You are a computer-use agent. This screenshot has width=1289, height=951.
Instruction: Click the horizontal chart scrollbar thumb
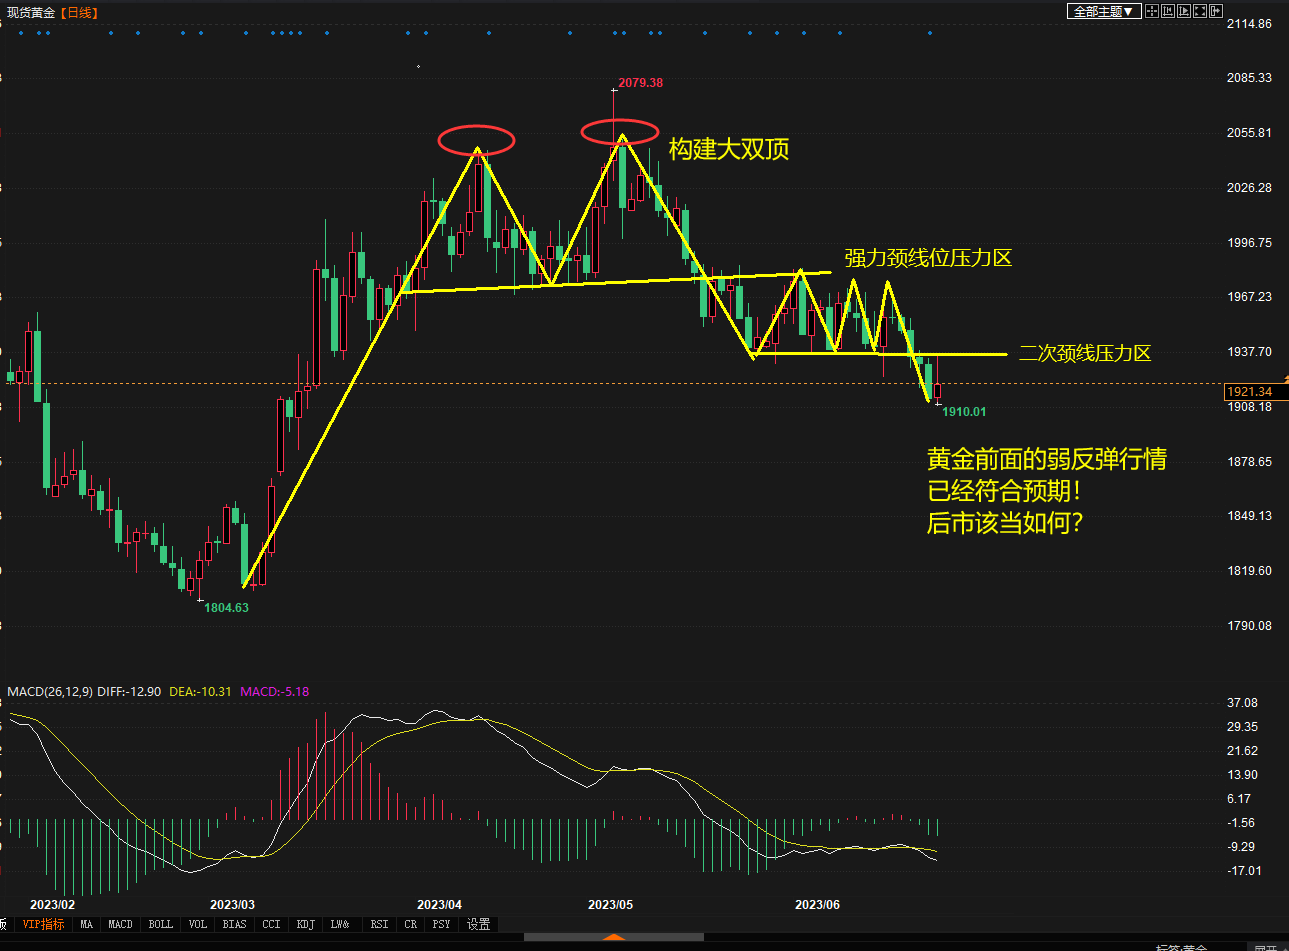click(614, 938)
